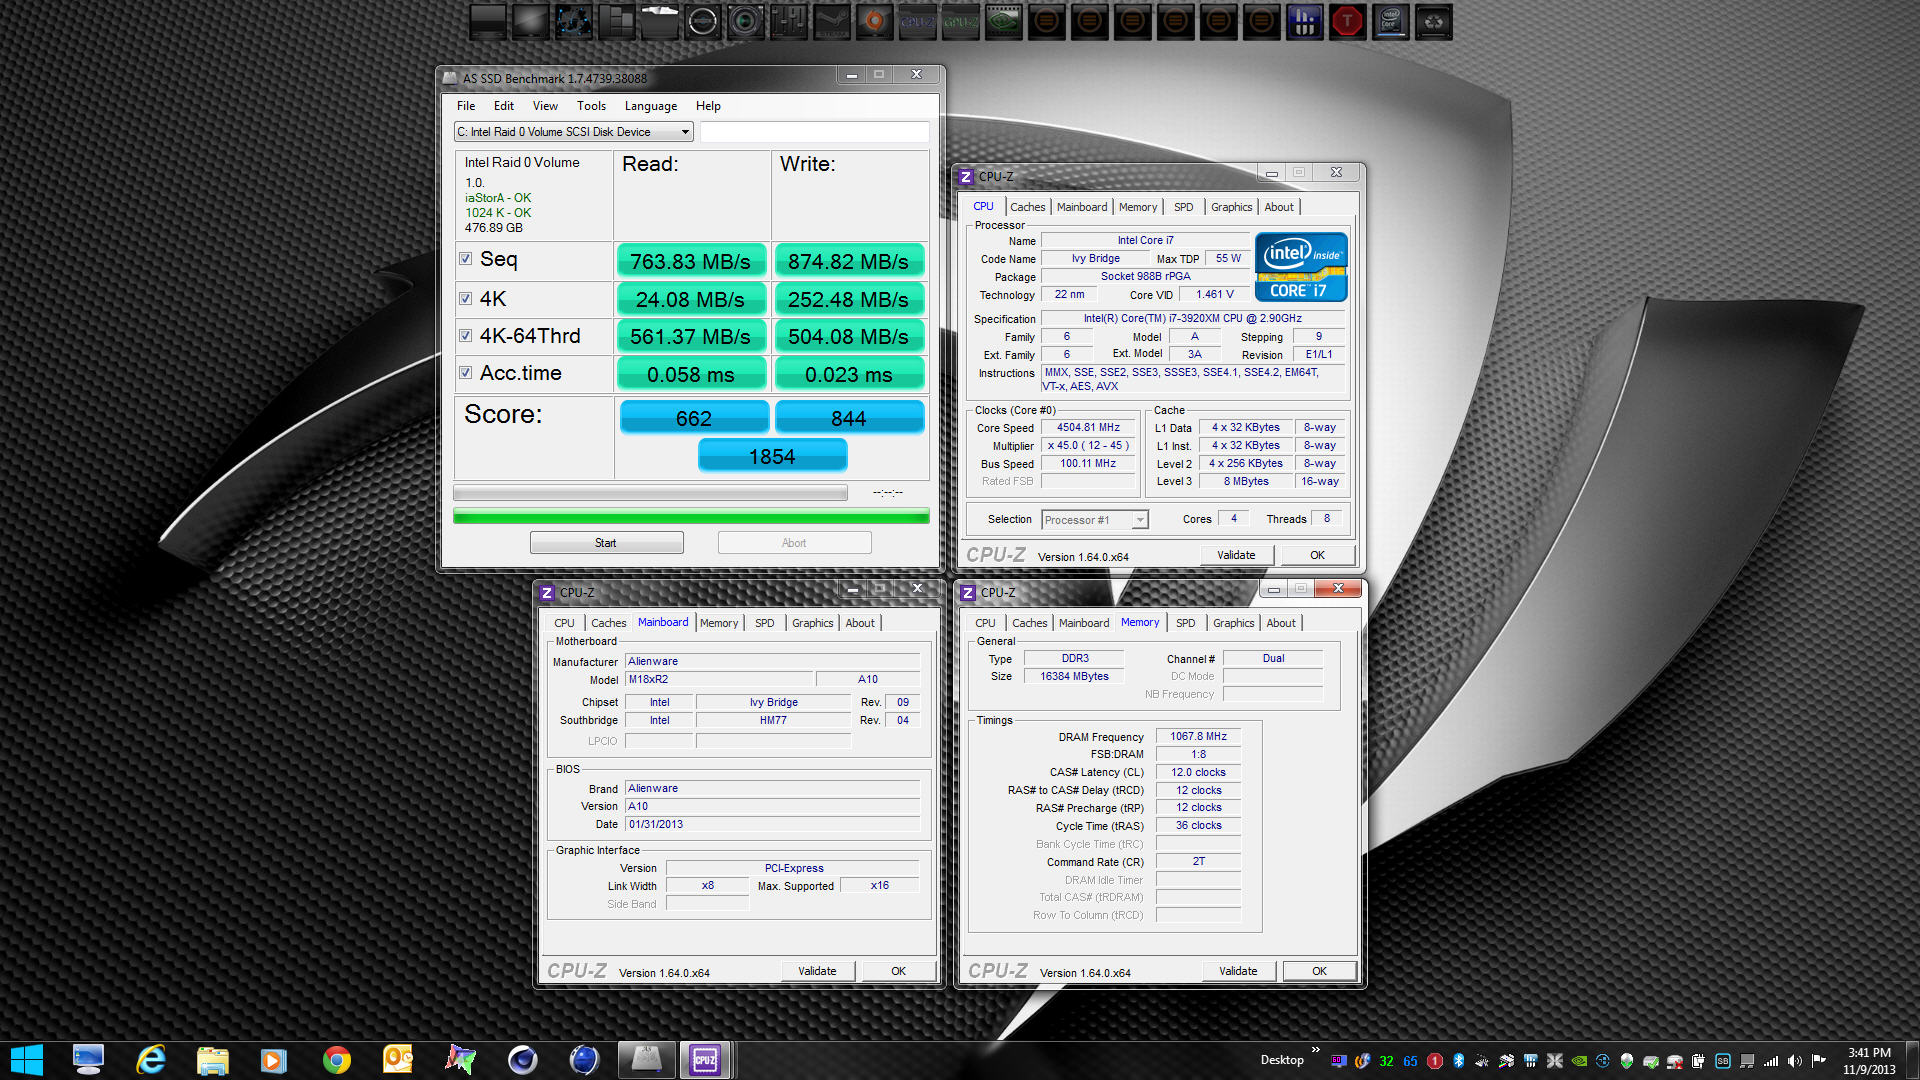Screen dimensions: 1920x1080
Task: Launch Origin from the top dock
Action: [x=874, y=21]
